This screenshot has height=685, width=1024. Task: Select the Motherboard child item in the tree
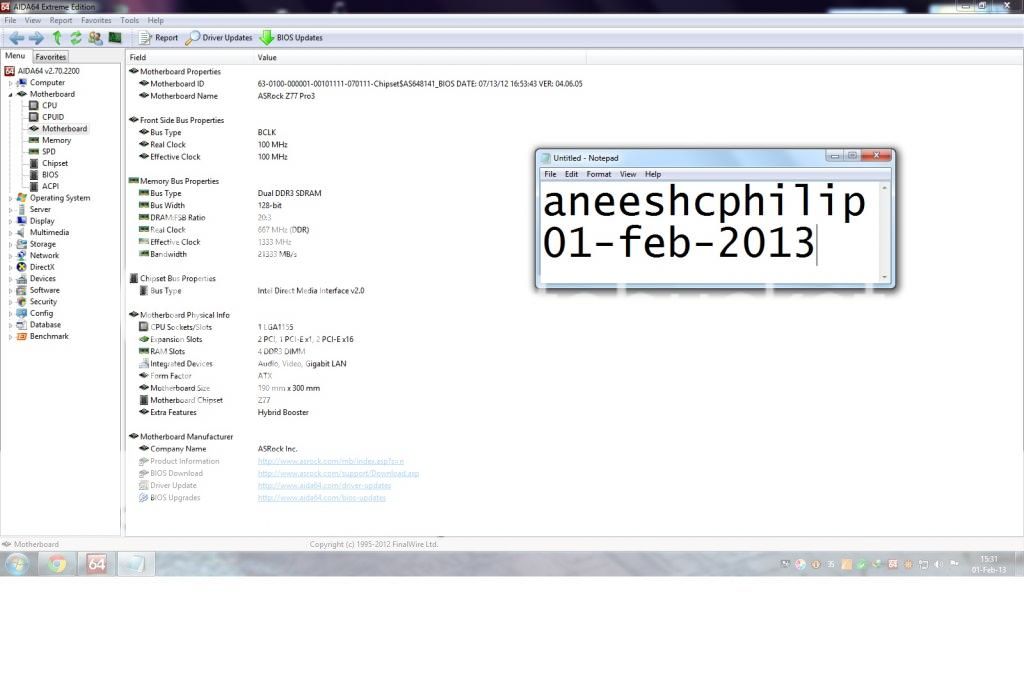(65, 129)
